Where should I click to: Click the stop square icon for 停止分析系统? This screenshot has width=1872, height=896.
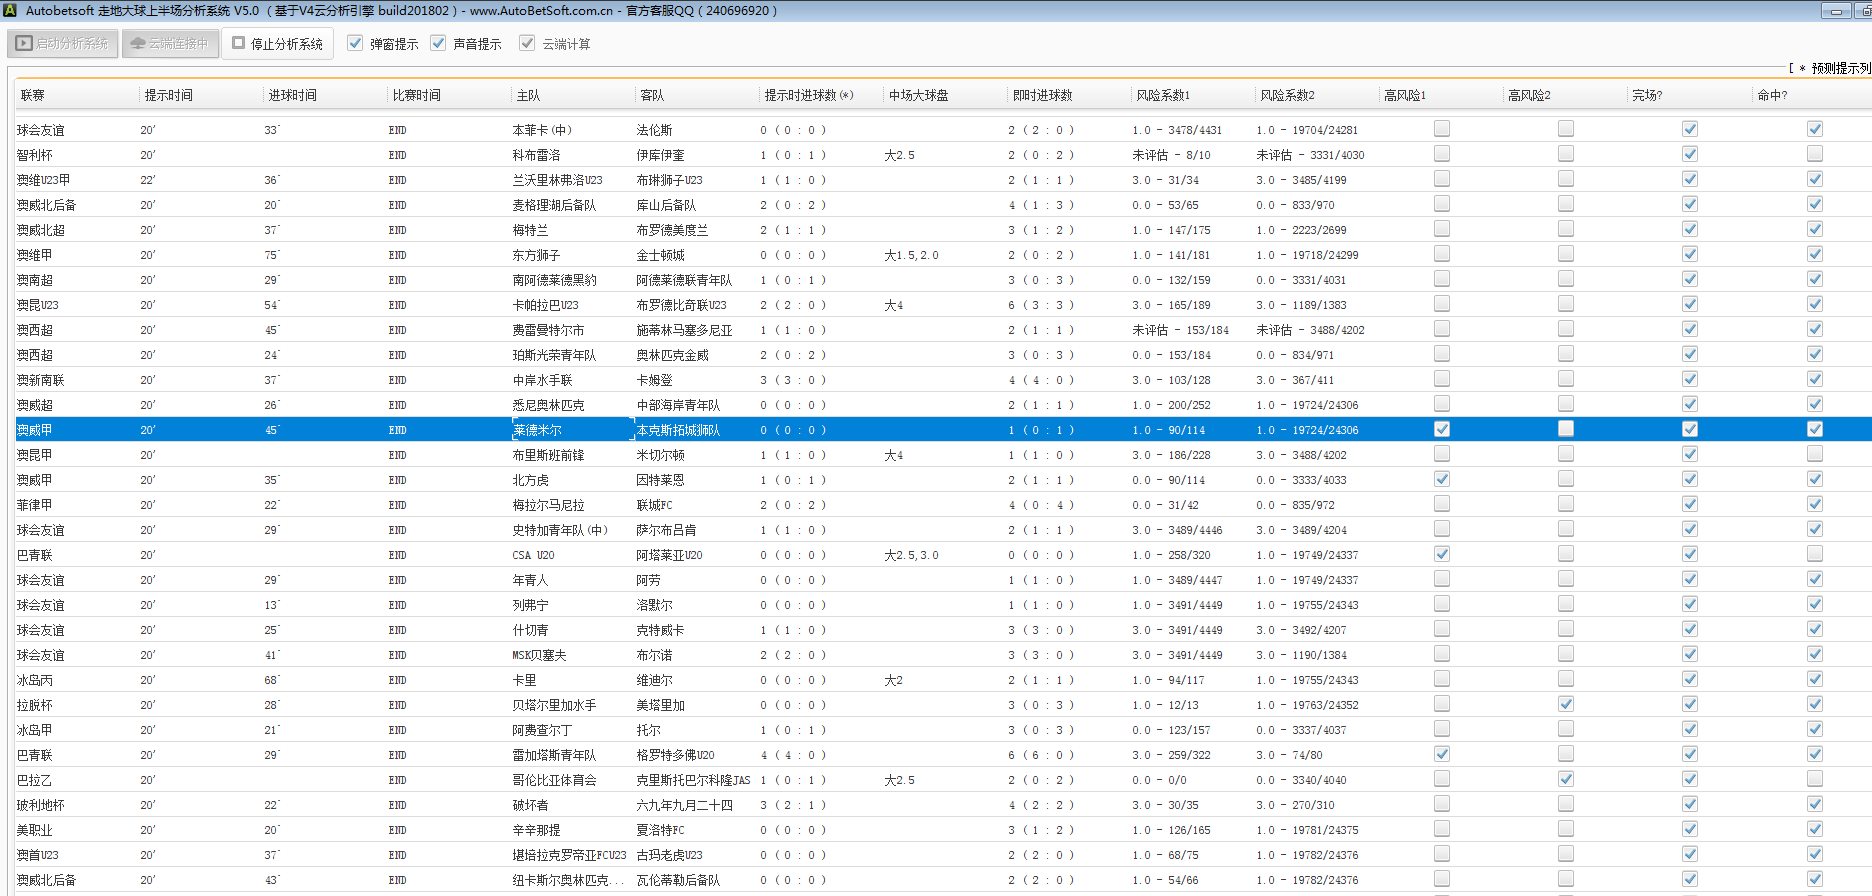pos(239,43)
